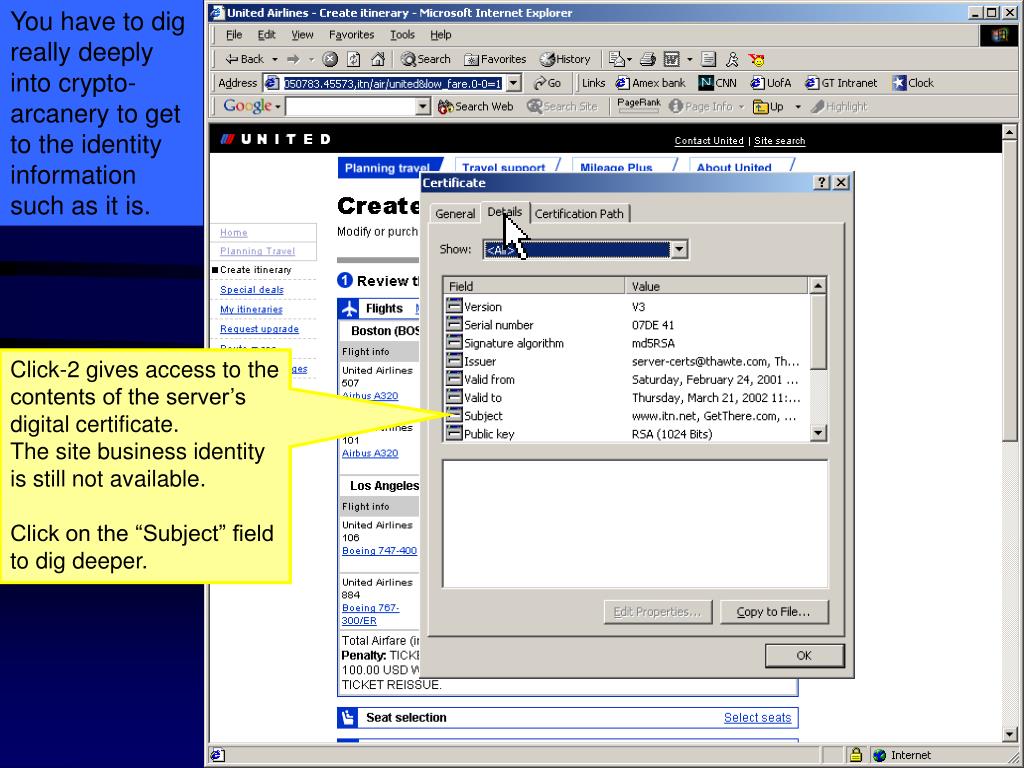Click the Field column header
This screenshot has height=768, width=1024.
point(534,286)
